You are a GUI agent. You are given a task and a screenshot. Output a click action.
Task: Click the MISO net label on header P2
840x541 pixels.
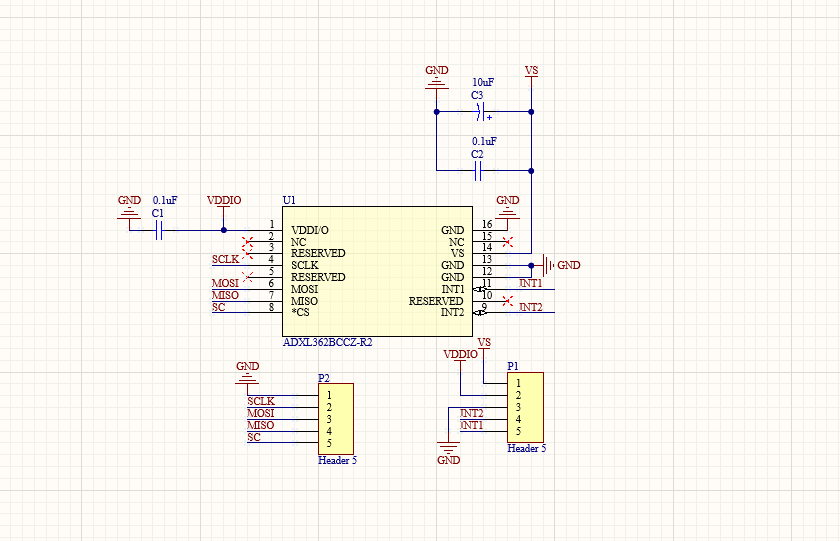pos(260,425)
